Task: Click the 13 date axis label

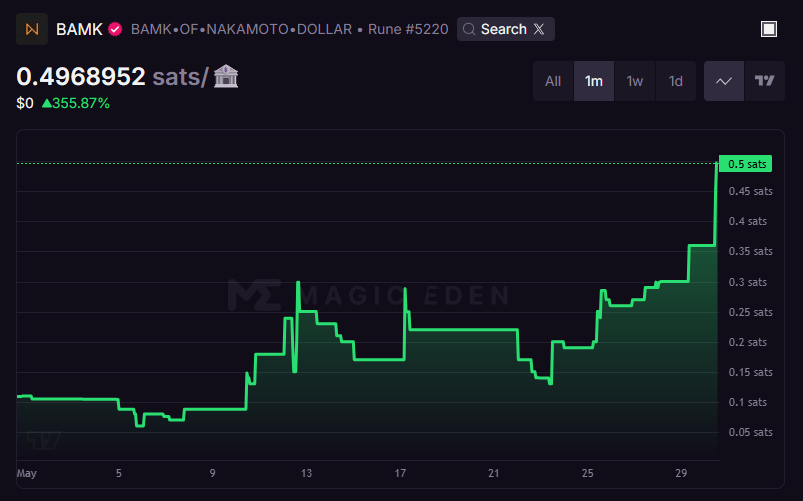Action: [306, 473]
